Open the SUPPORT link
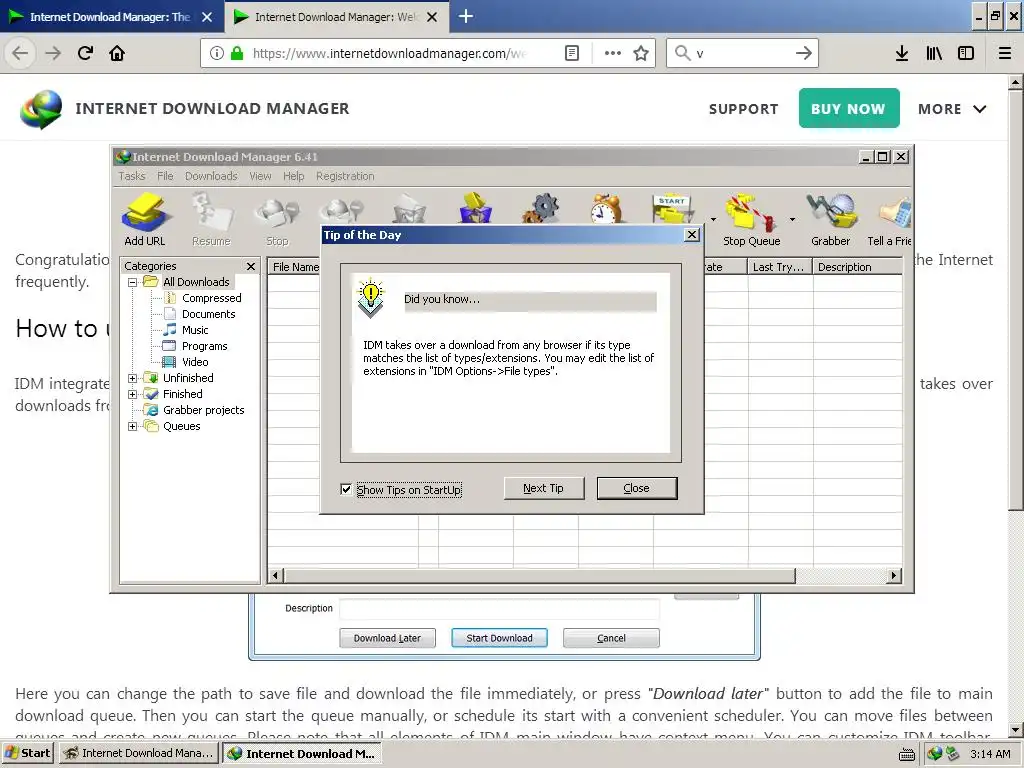Viewport: 1024px width, 768px height. click(x=743, y=109)
